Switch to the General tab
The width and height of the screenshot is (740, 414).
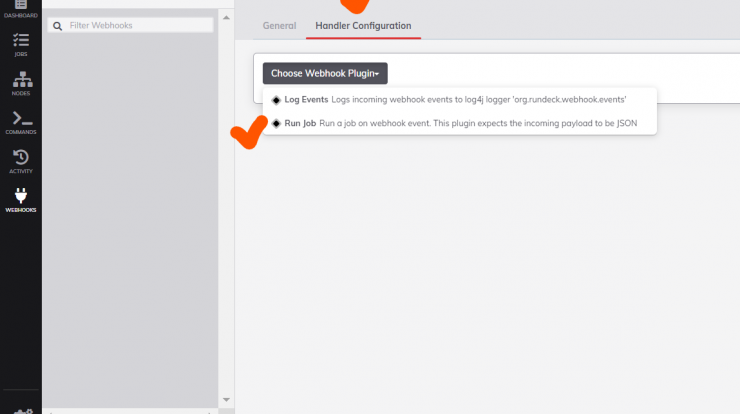pyautogui.click(x=279, y=26)
